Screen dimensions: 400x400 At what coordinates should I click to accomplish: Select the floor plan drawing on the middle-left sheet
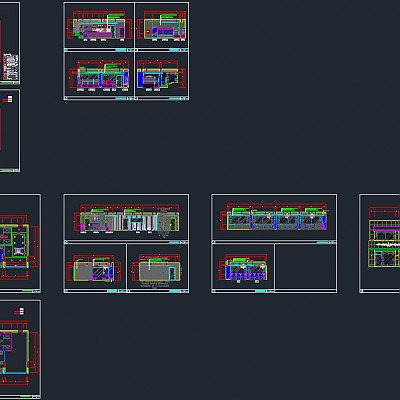pyautogui.click(x=17, y=247)
